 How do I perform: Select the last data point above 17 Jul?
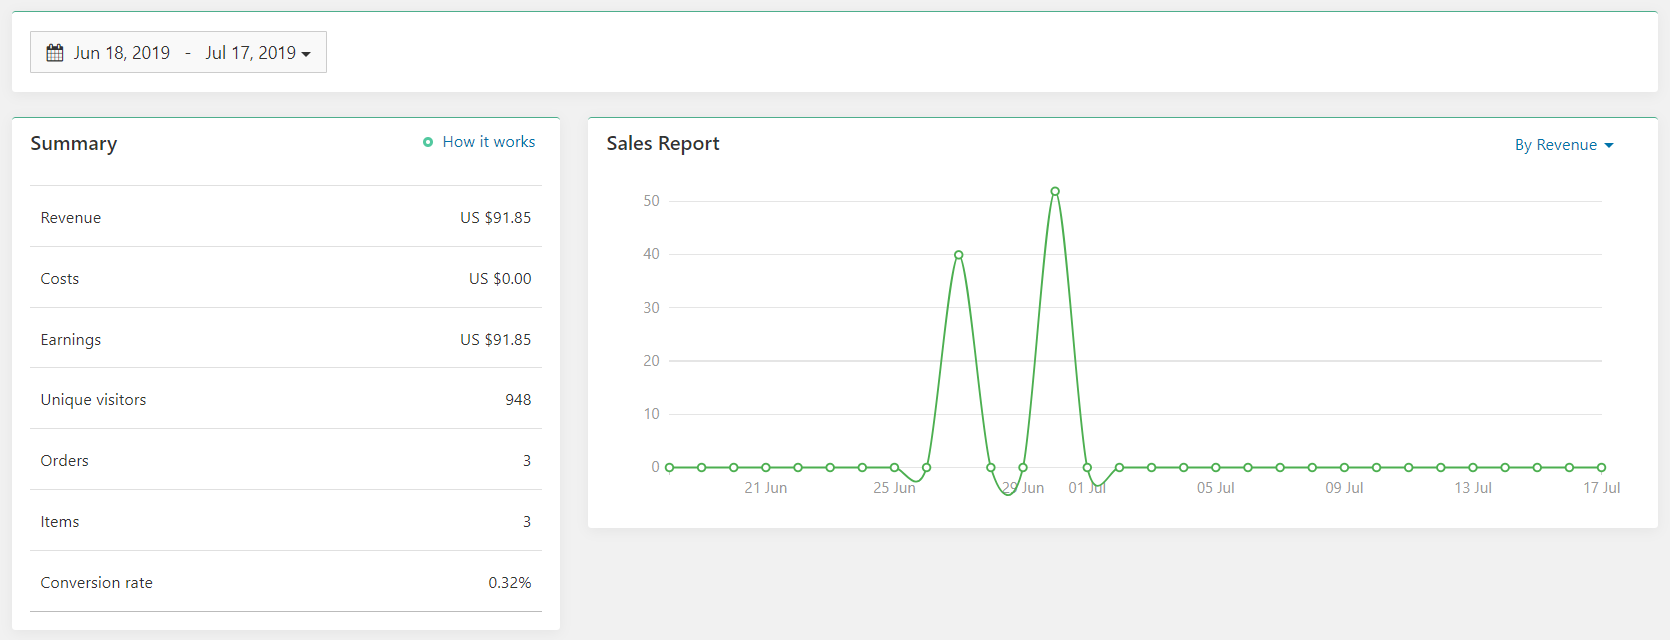click(1601, 467)
